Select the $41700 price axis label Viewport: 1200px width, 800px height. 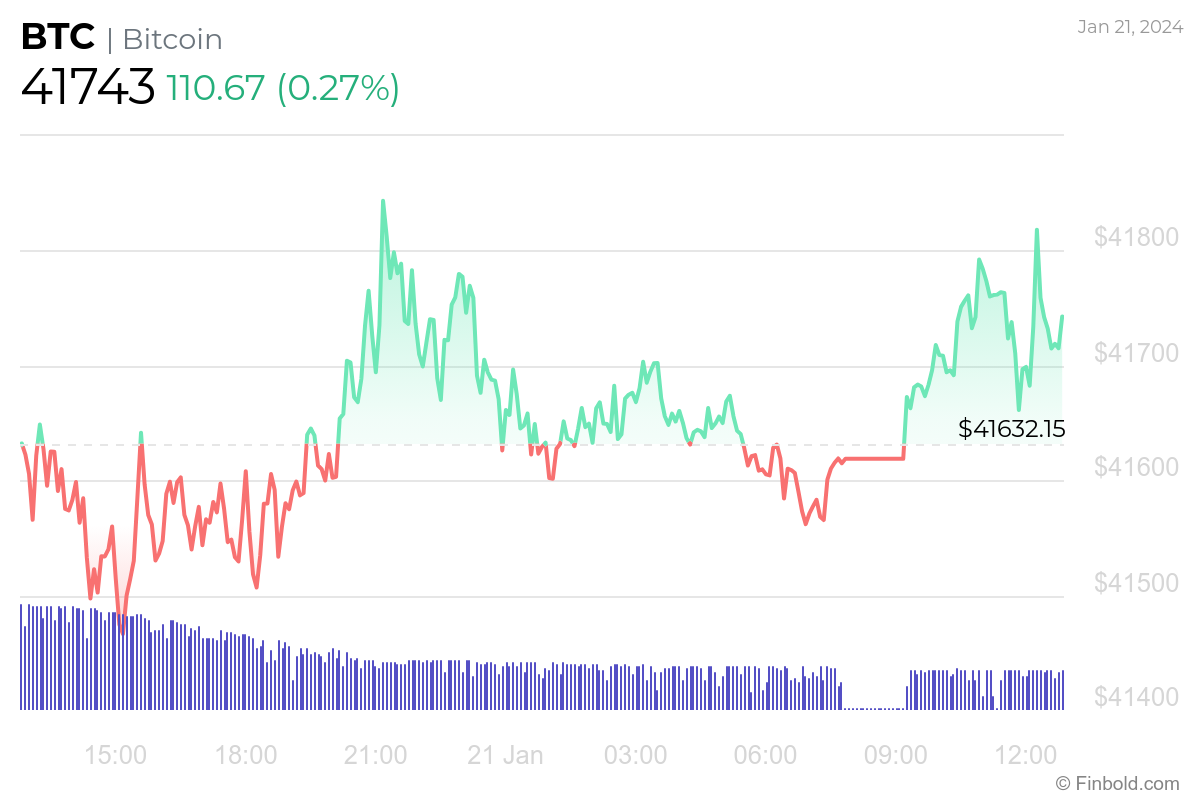tap(1136, 353)
